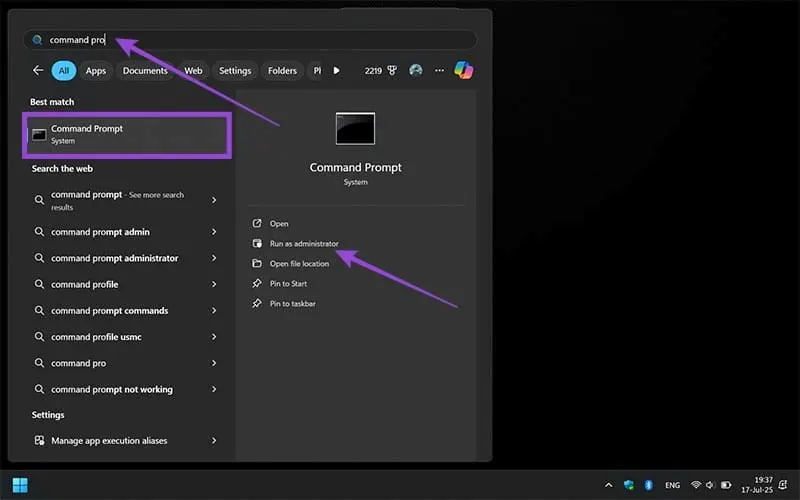
Task: Open web suggestion 'command pro'
Action: (126, 363)
